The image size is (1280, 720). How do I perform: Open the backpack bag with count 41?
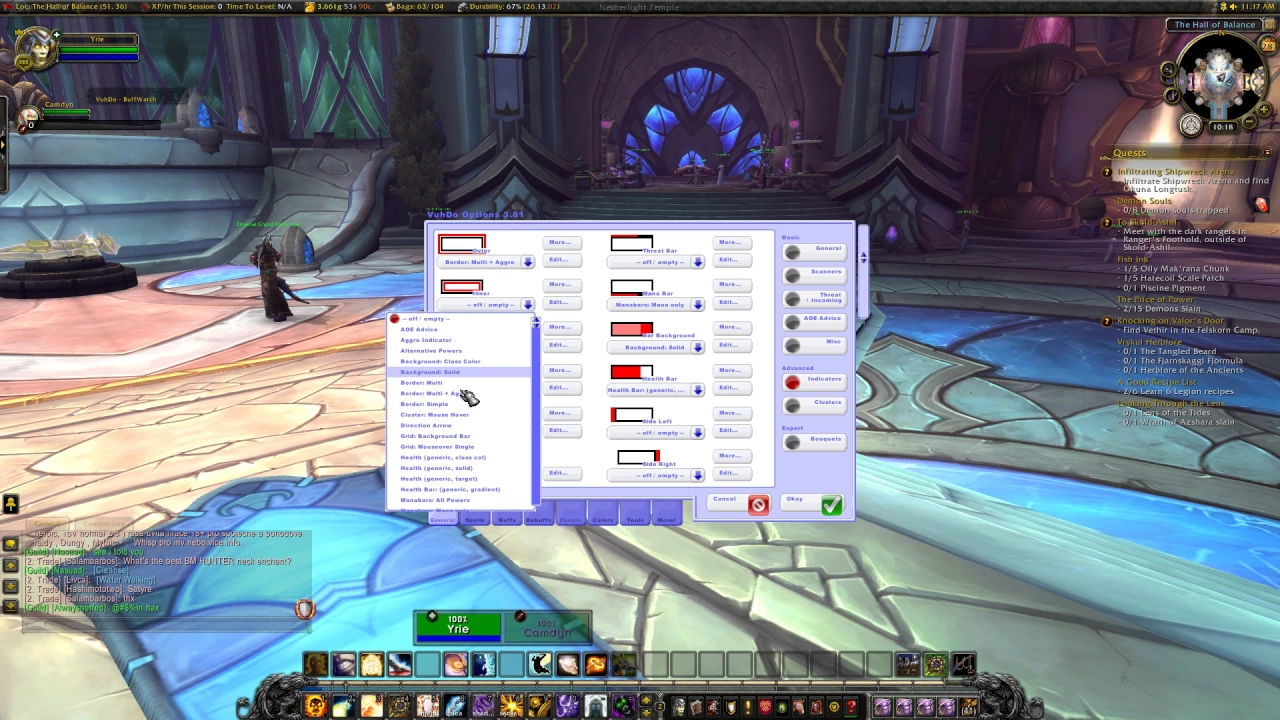point(968,706)
